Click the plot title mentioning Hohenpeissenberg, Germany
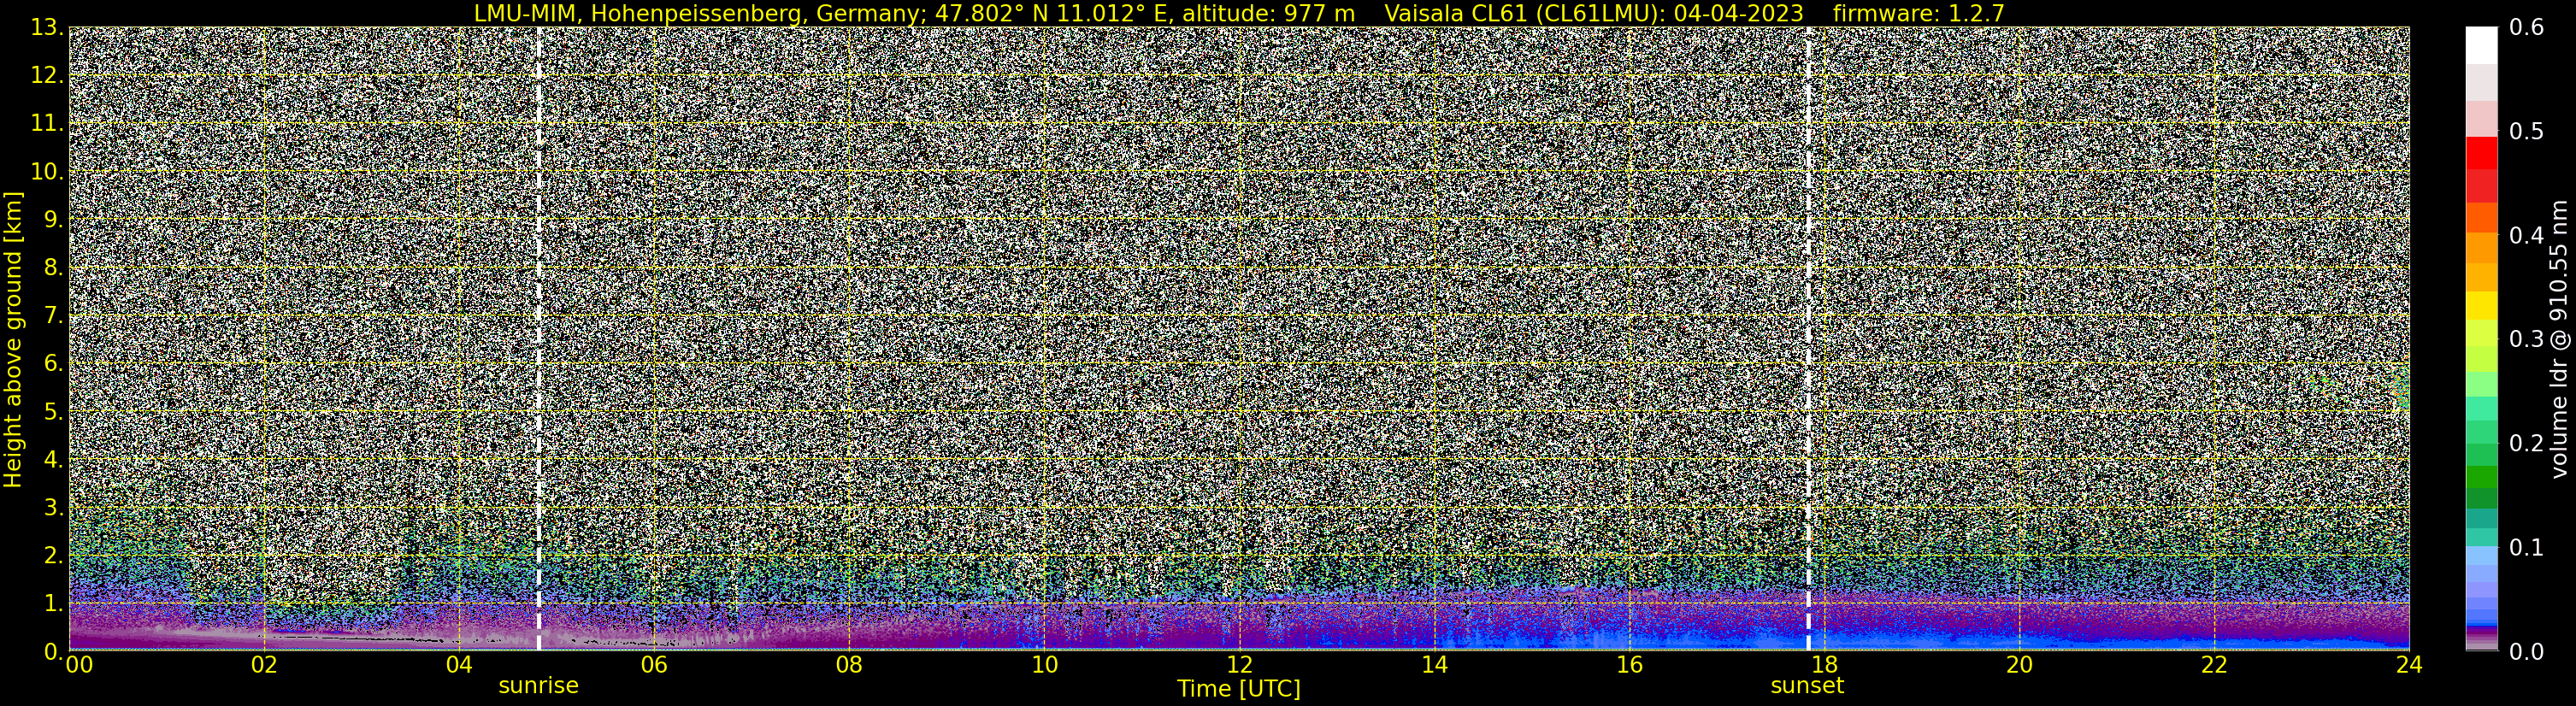 pos(1238,13)
